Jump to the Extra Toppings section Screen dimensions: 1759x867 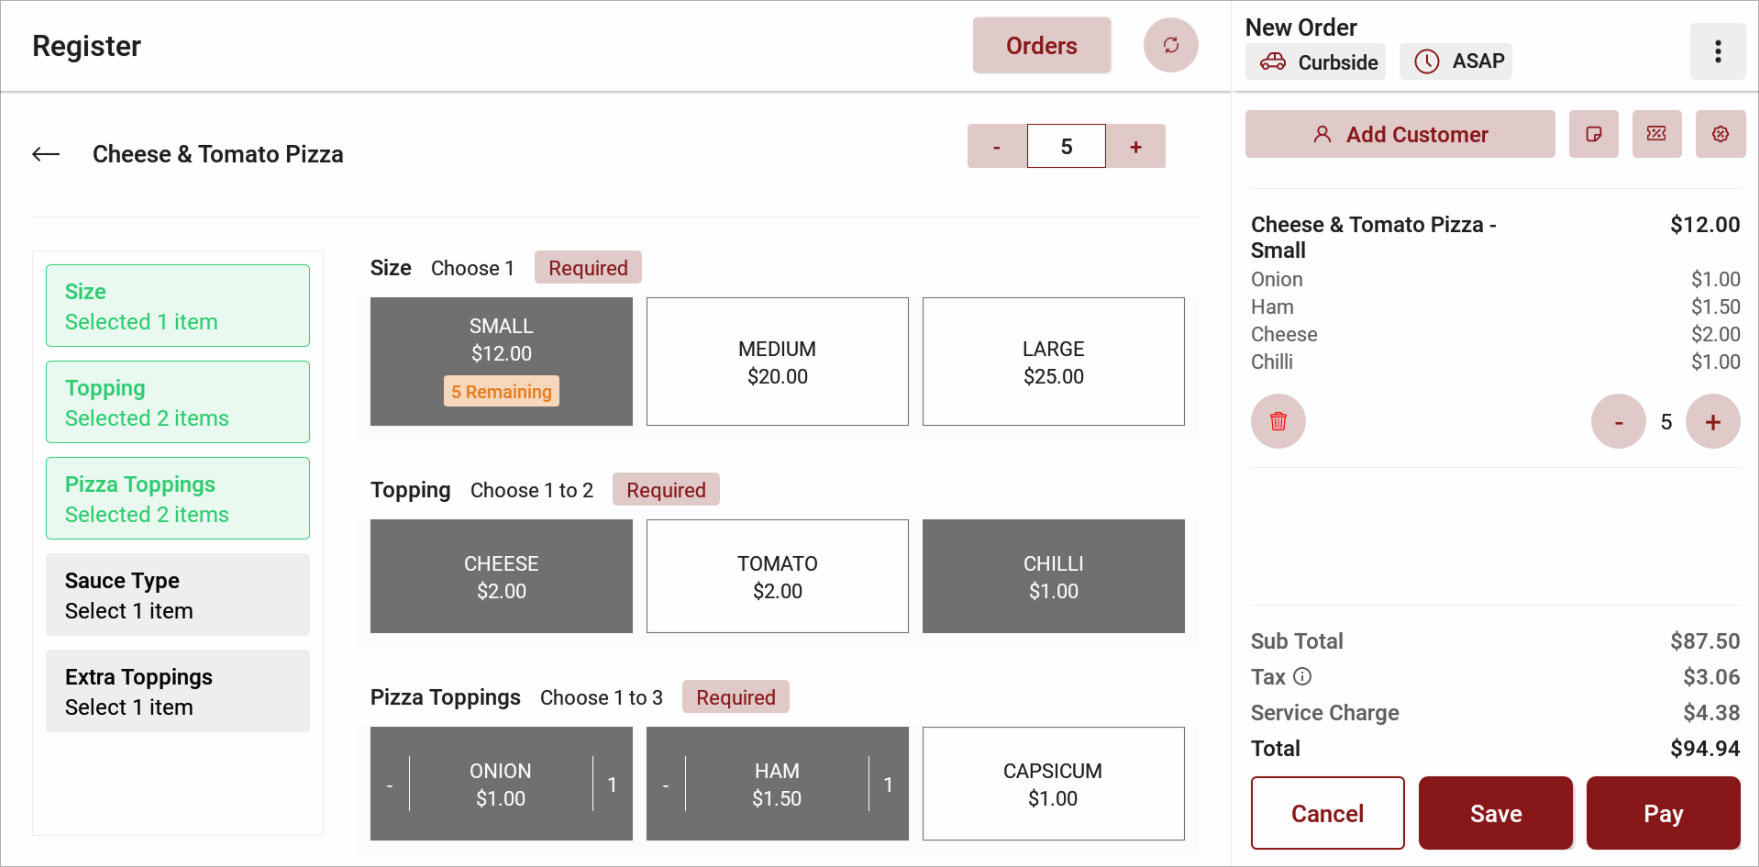pos(178,691)
